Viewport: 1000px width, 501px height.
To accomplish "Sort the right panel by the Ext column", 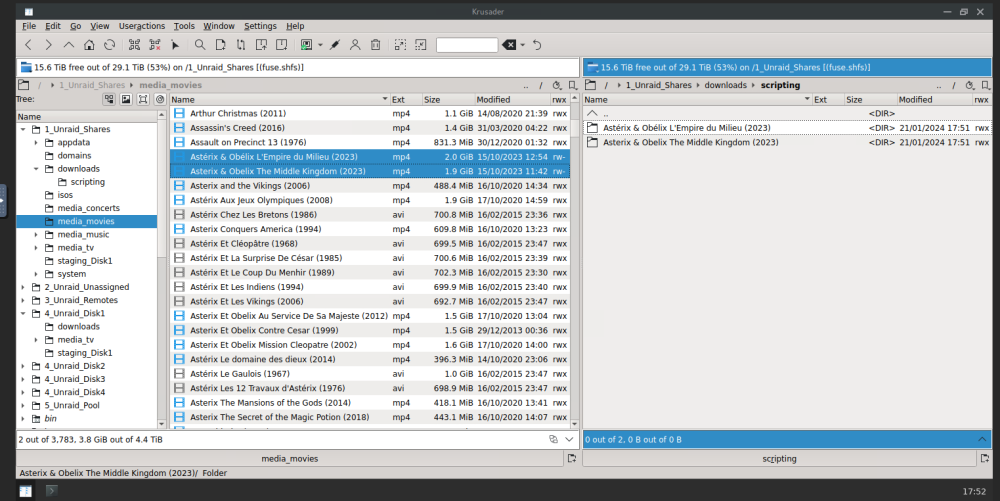I will pos(828,99).
